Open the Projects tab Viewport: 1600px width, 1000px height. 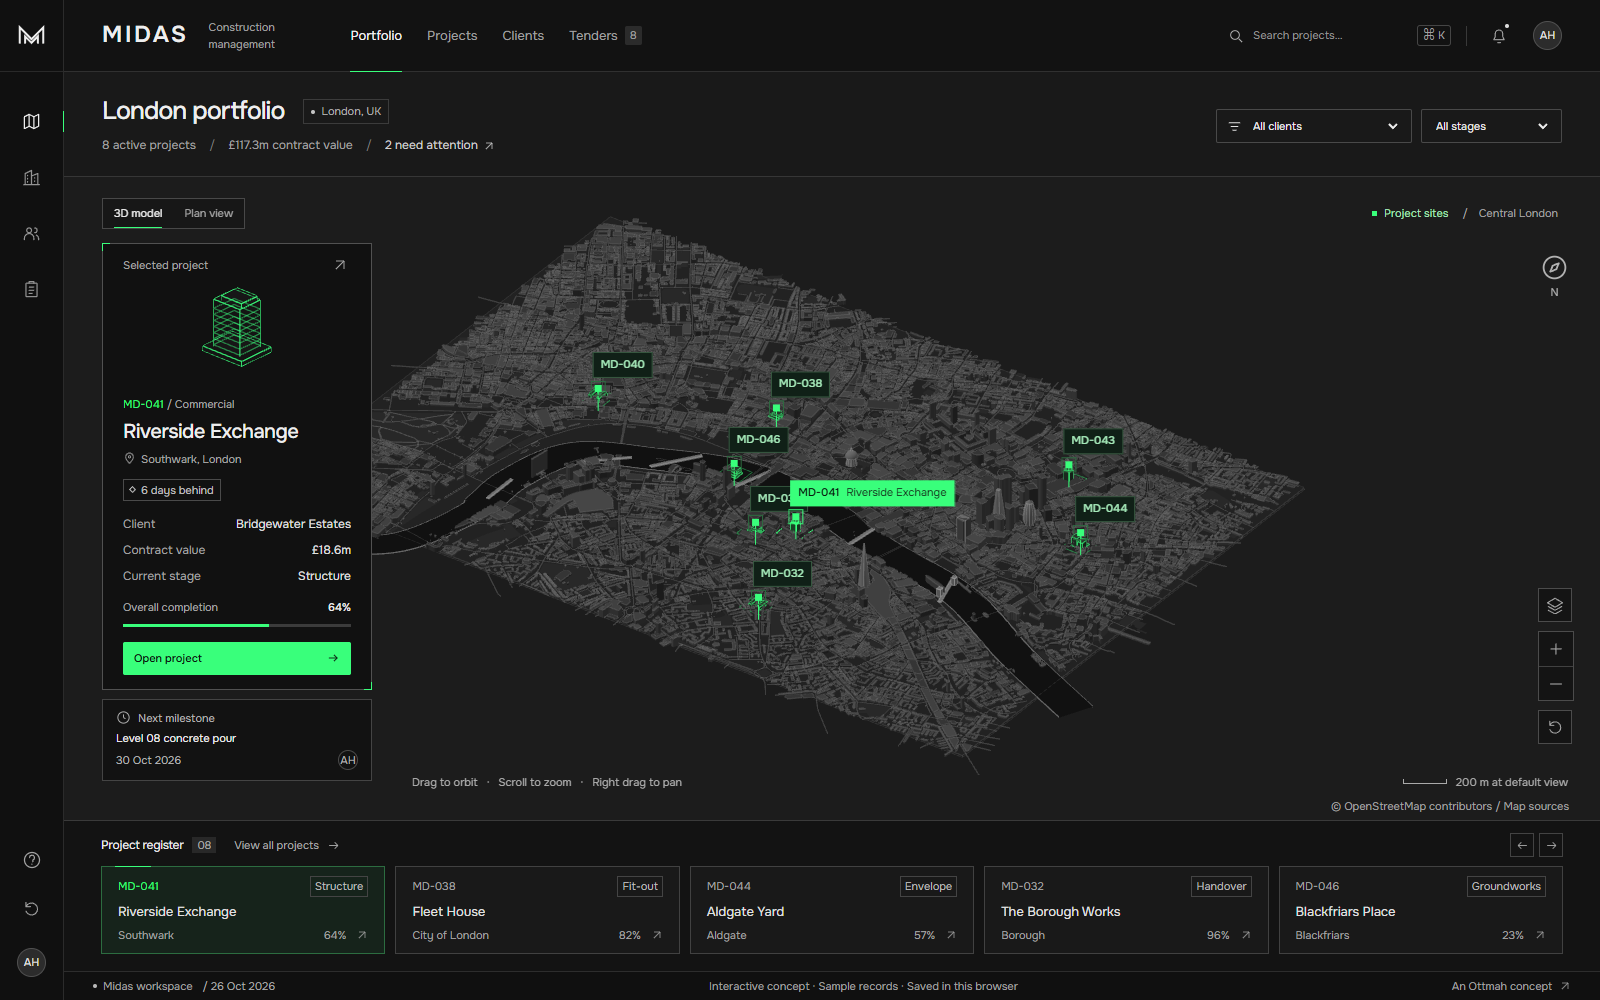pos(452,35)
